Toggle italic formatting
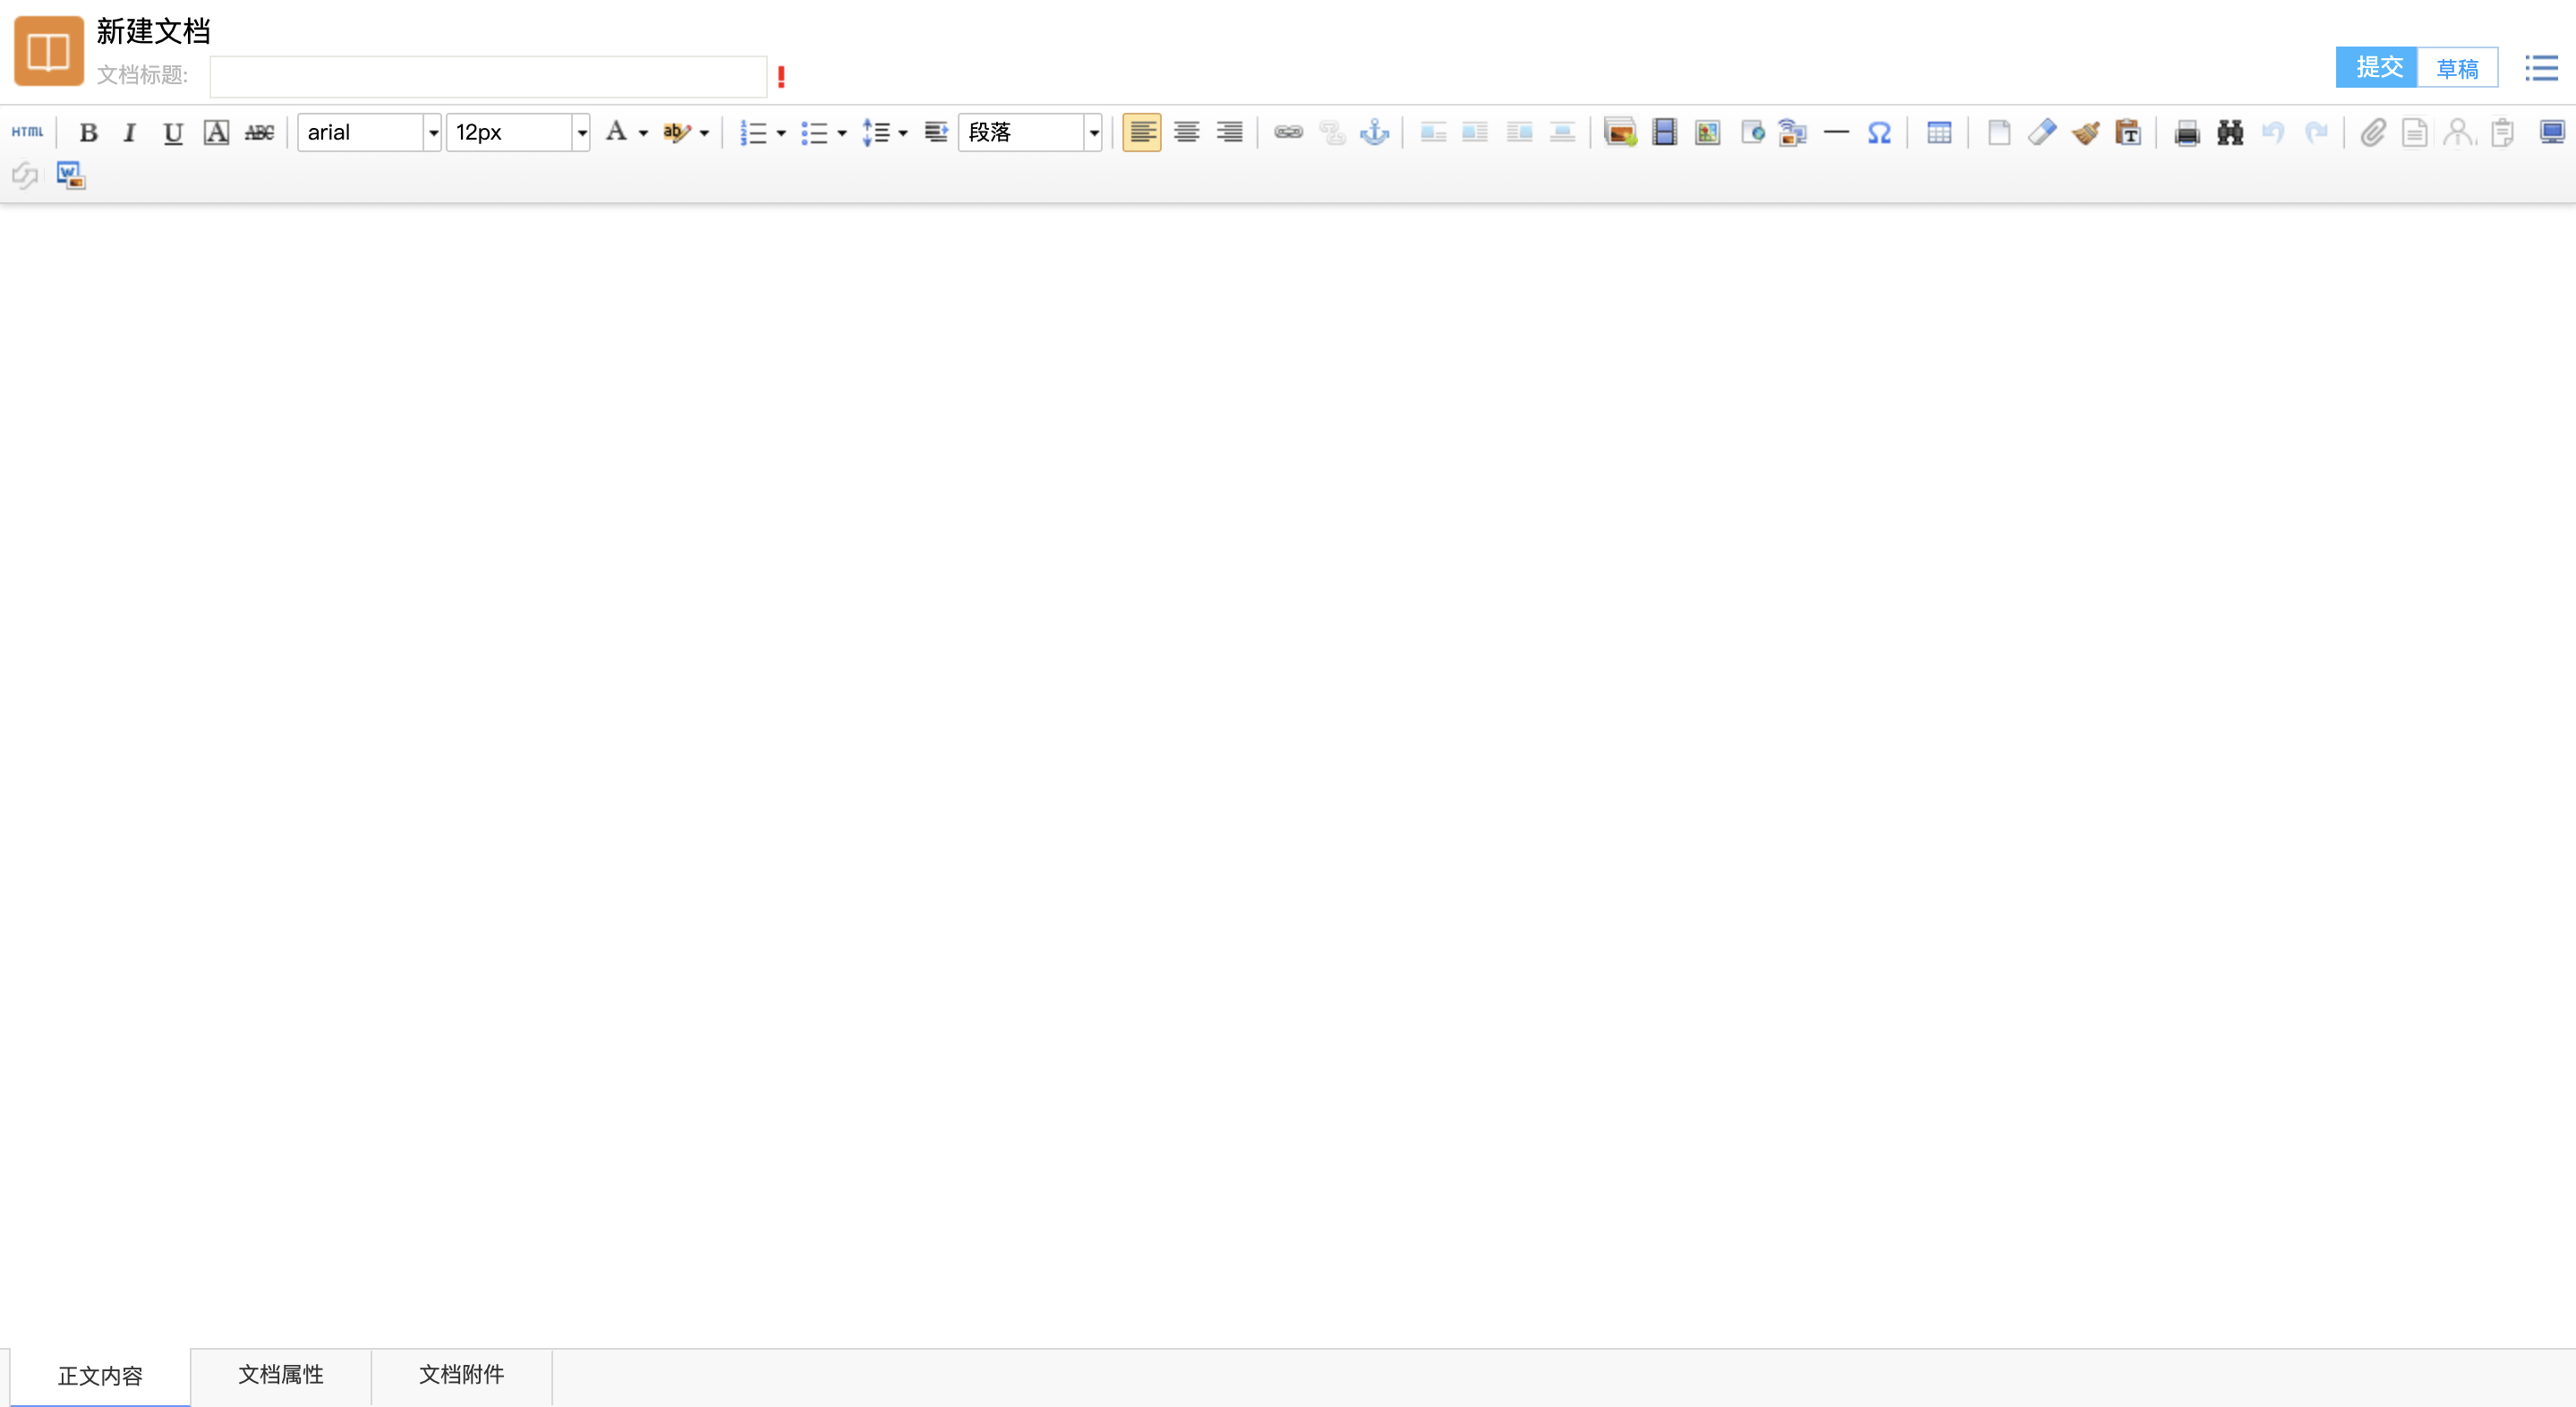 click(129, 132)
